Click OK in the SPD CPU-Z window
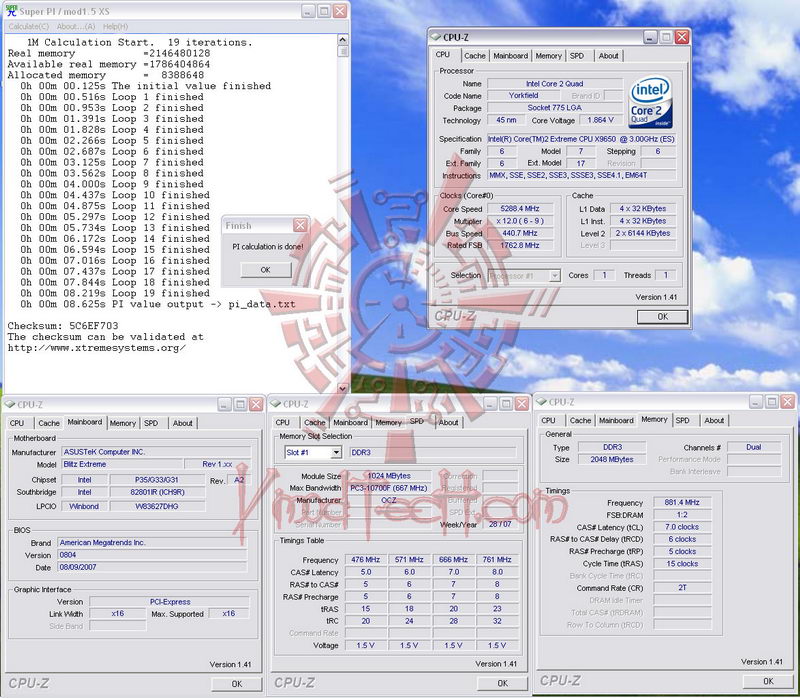The height and width of the screenshot is (698, 800). (503, 683)
